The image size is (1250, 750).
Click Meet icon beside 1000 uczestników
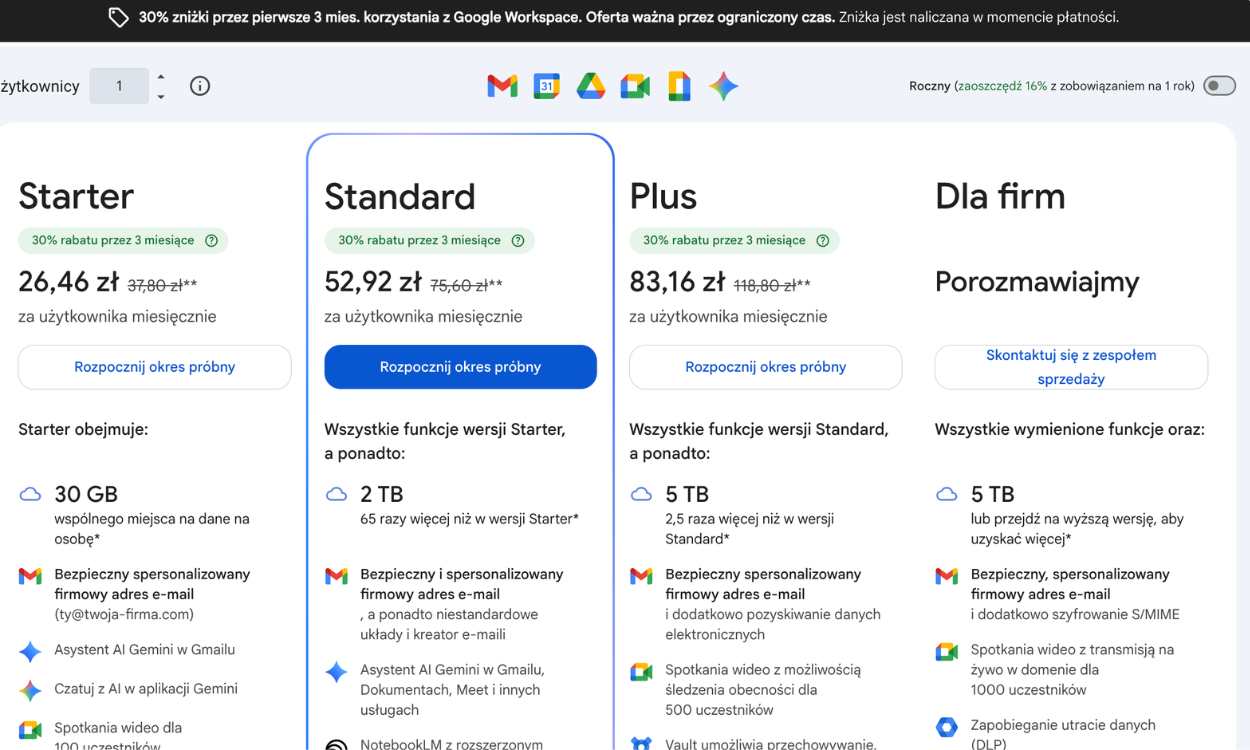(x=946, y=652)
